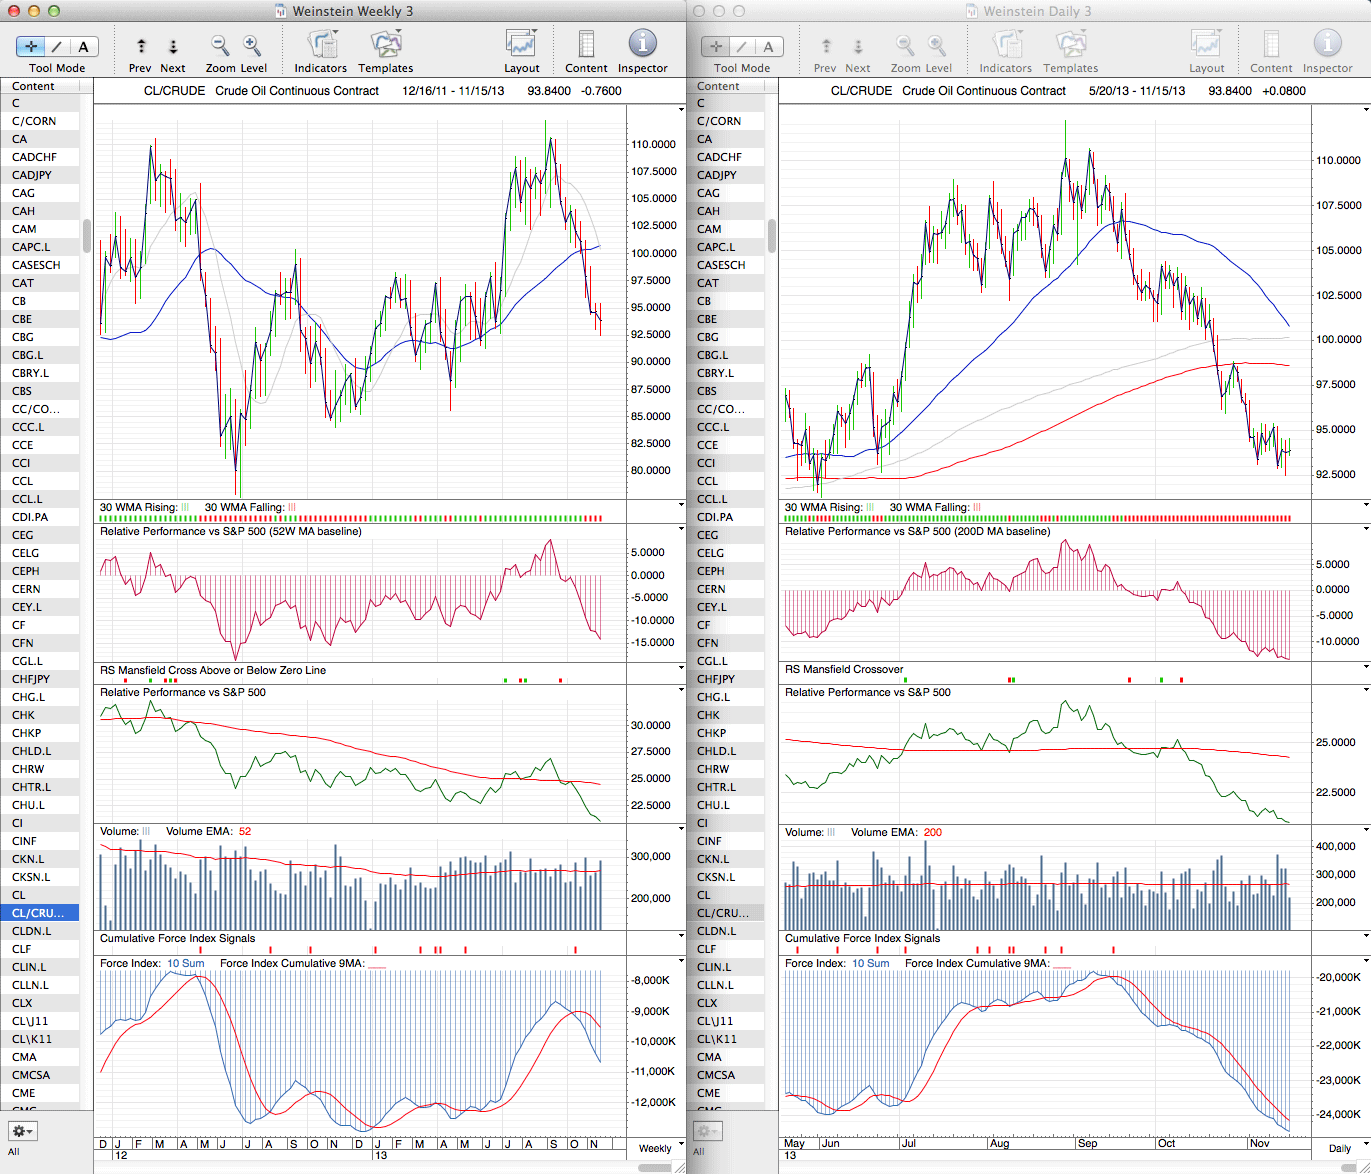Image resolution: width=1371 pixels, height=1174 pixels.
Task: Toggle the Inspector panel in Weekly window
Action: pyautogui.click(x=642, y=44)
